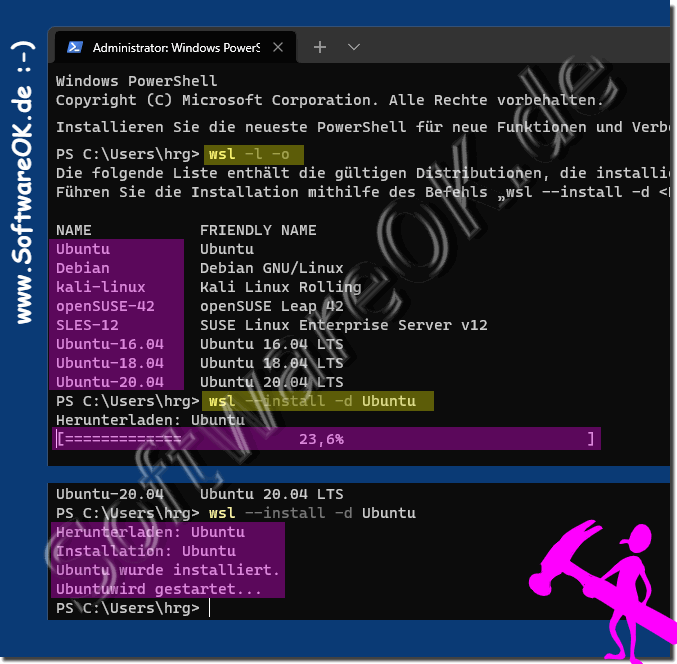Click the 'Installieren Sie die neueste PowerShell' line
677x664 pixels.
(x=363, y=127)
